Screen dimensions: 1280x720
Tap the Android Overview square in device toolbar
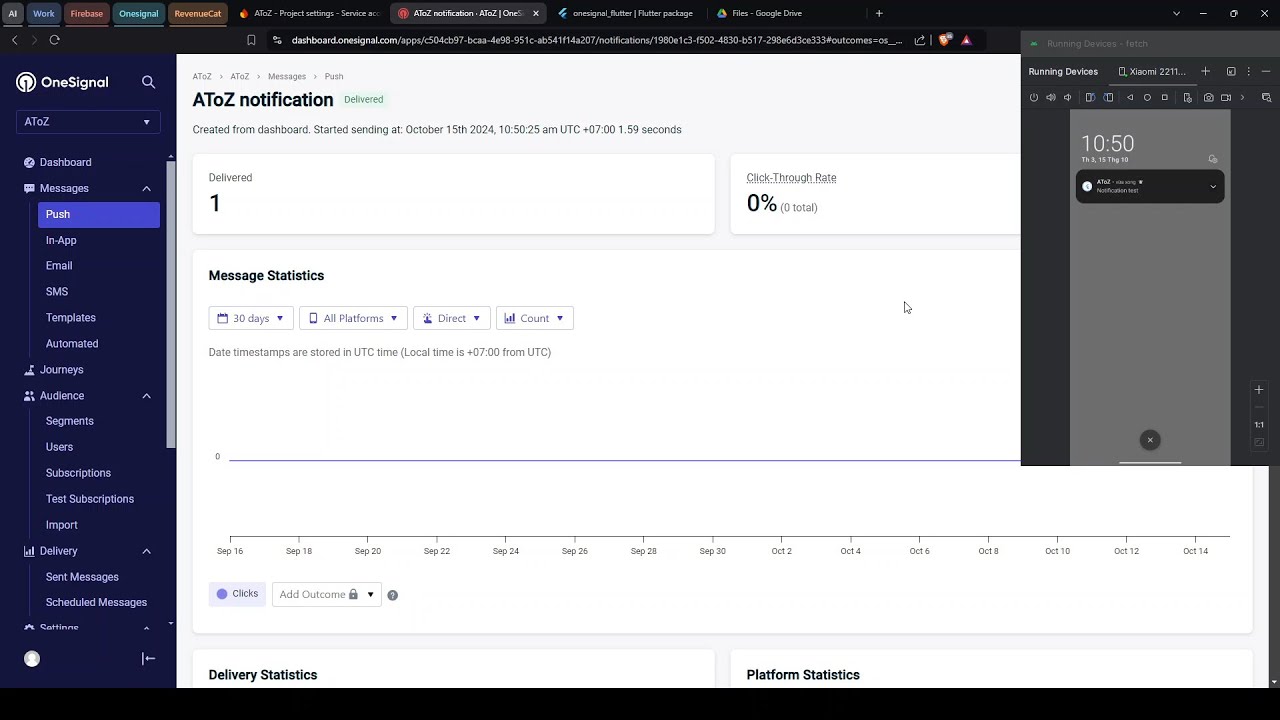click(1165, 97)
